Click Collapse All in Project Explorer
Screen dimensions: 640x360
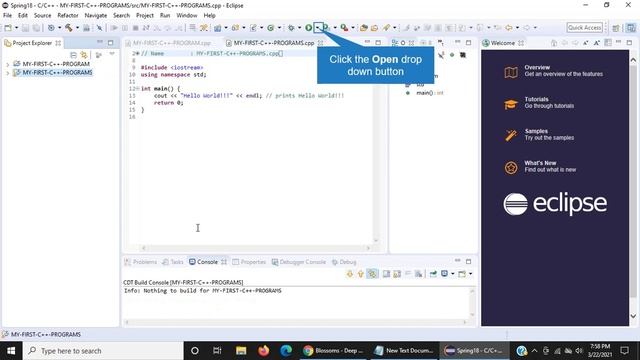[73, 55]
